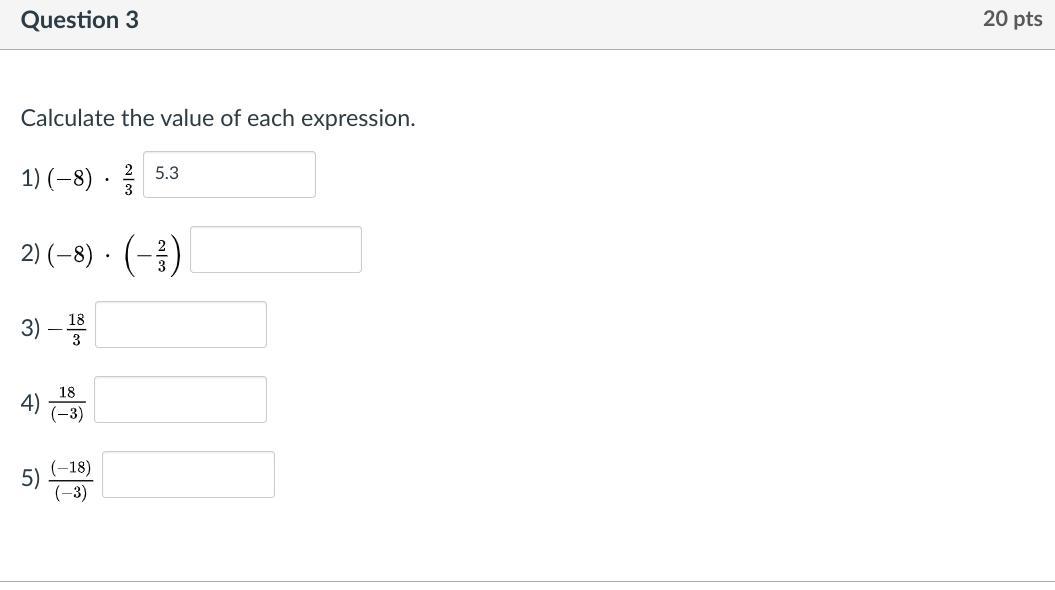Click the 18 over (−3) fraction
Image resolution: width=1055 pixels, height=590 pixels.
67,403
